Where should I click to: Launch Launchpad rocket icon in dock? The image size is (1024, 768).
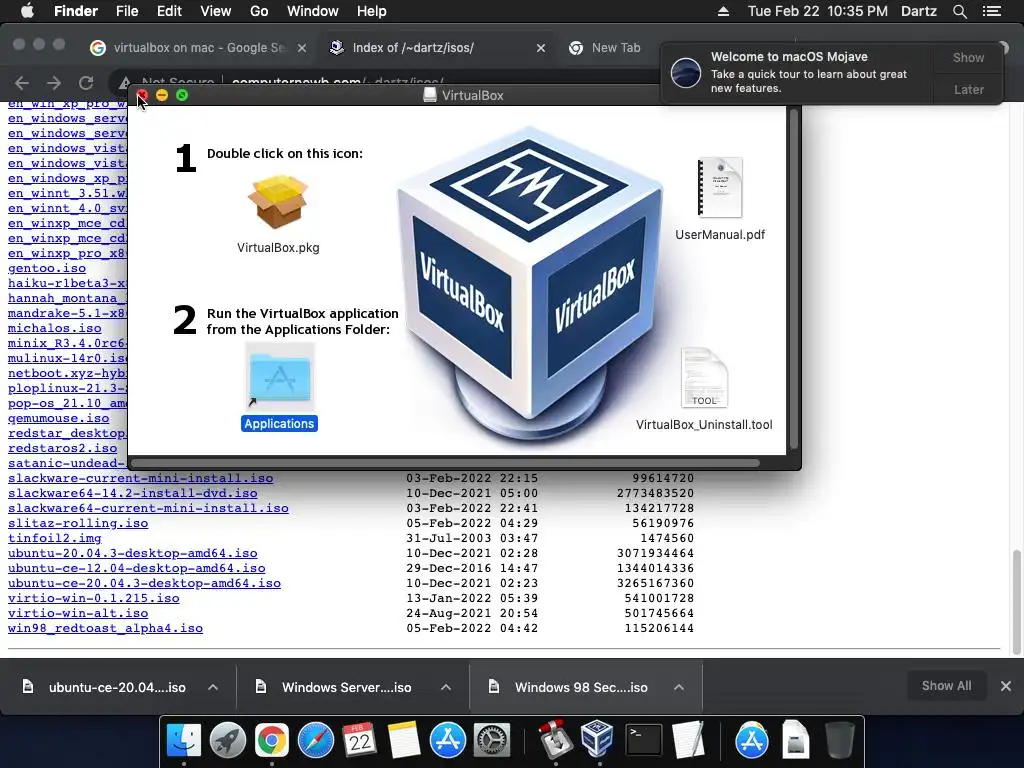(228, 740)
